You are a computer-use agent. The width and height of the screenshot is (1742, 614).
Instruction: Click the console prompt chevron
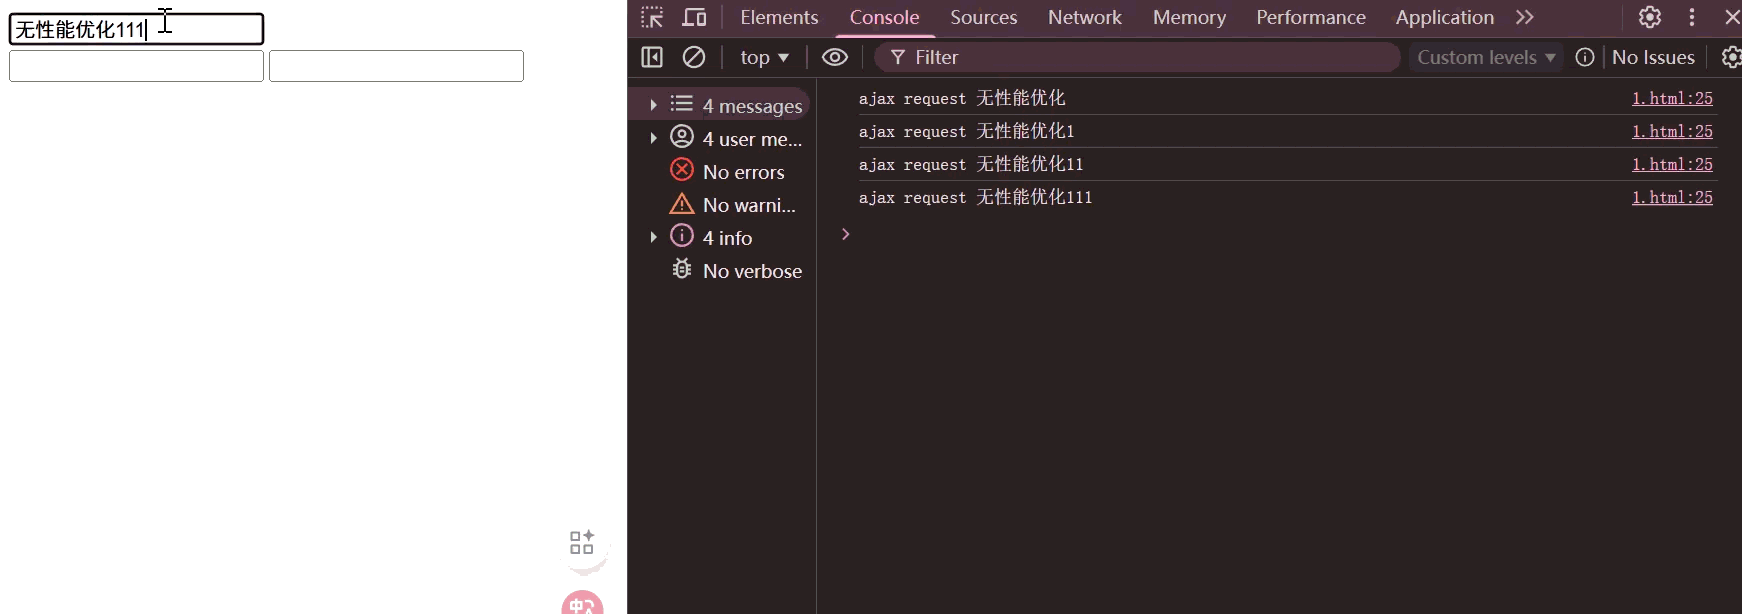click(845, 234)
